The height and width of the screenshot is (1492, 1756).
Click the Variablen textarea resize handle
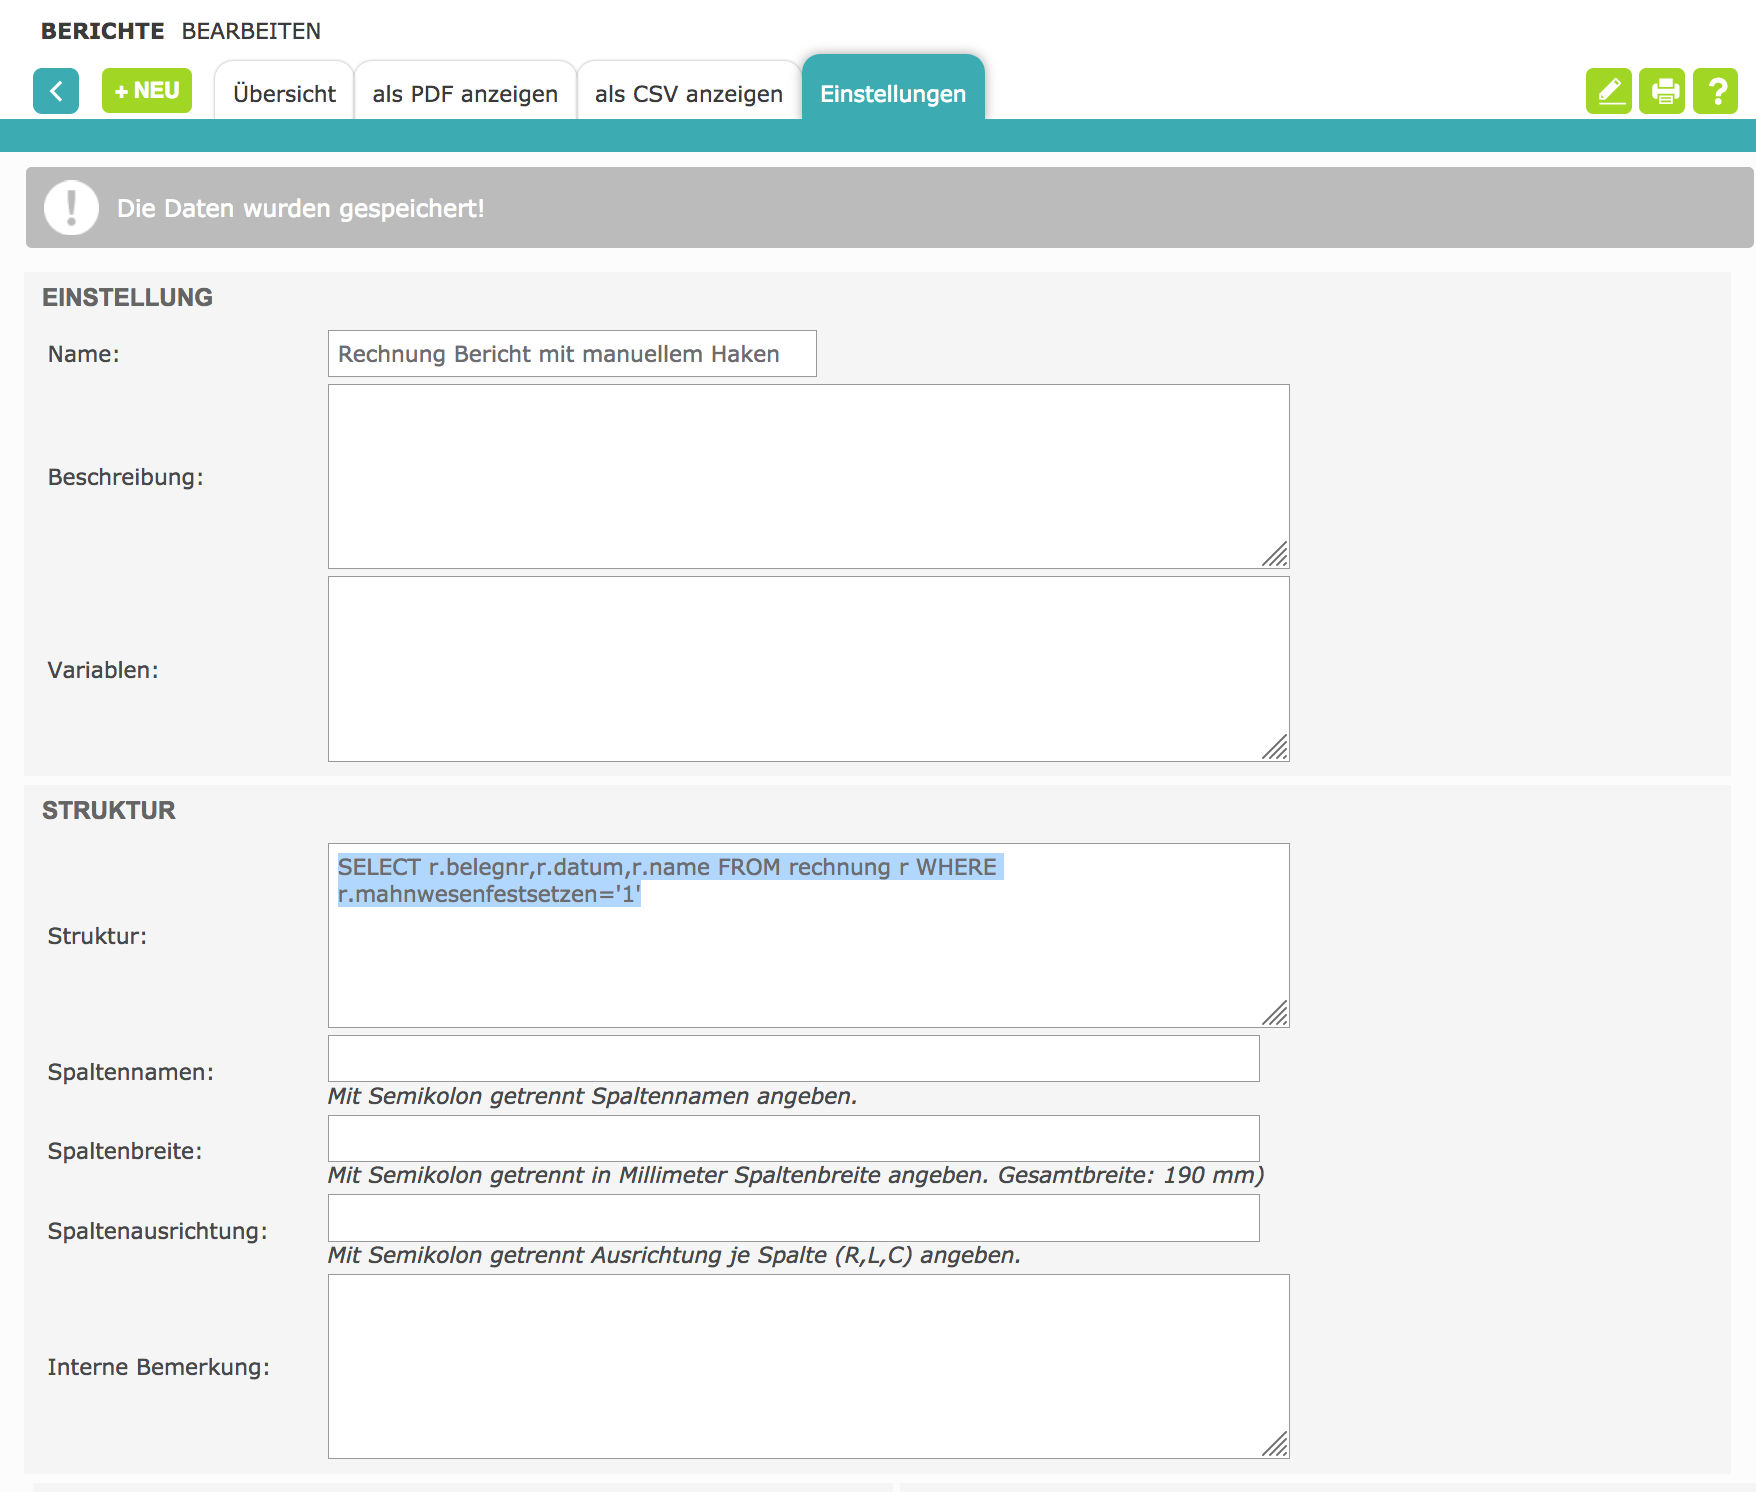(1275, 747)
